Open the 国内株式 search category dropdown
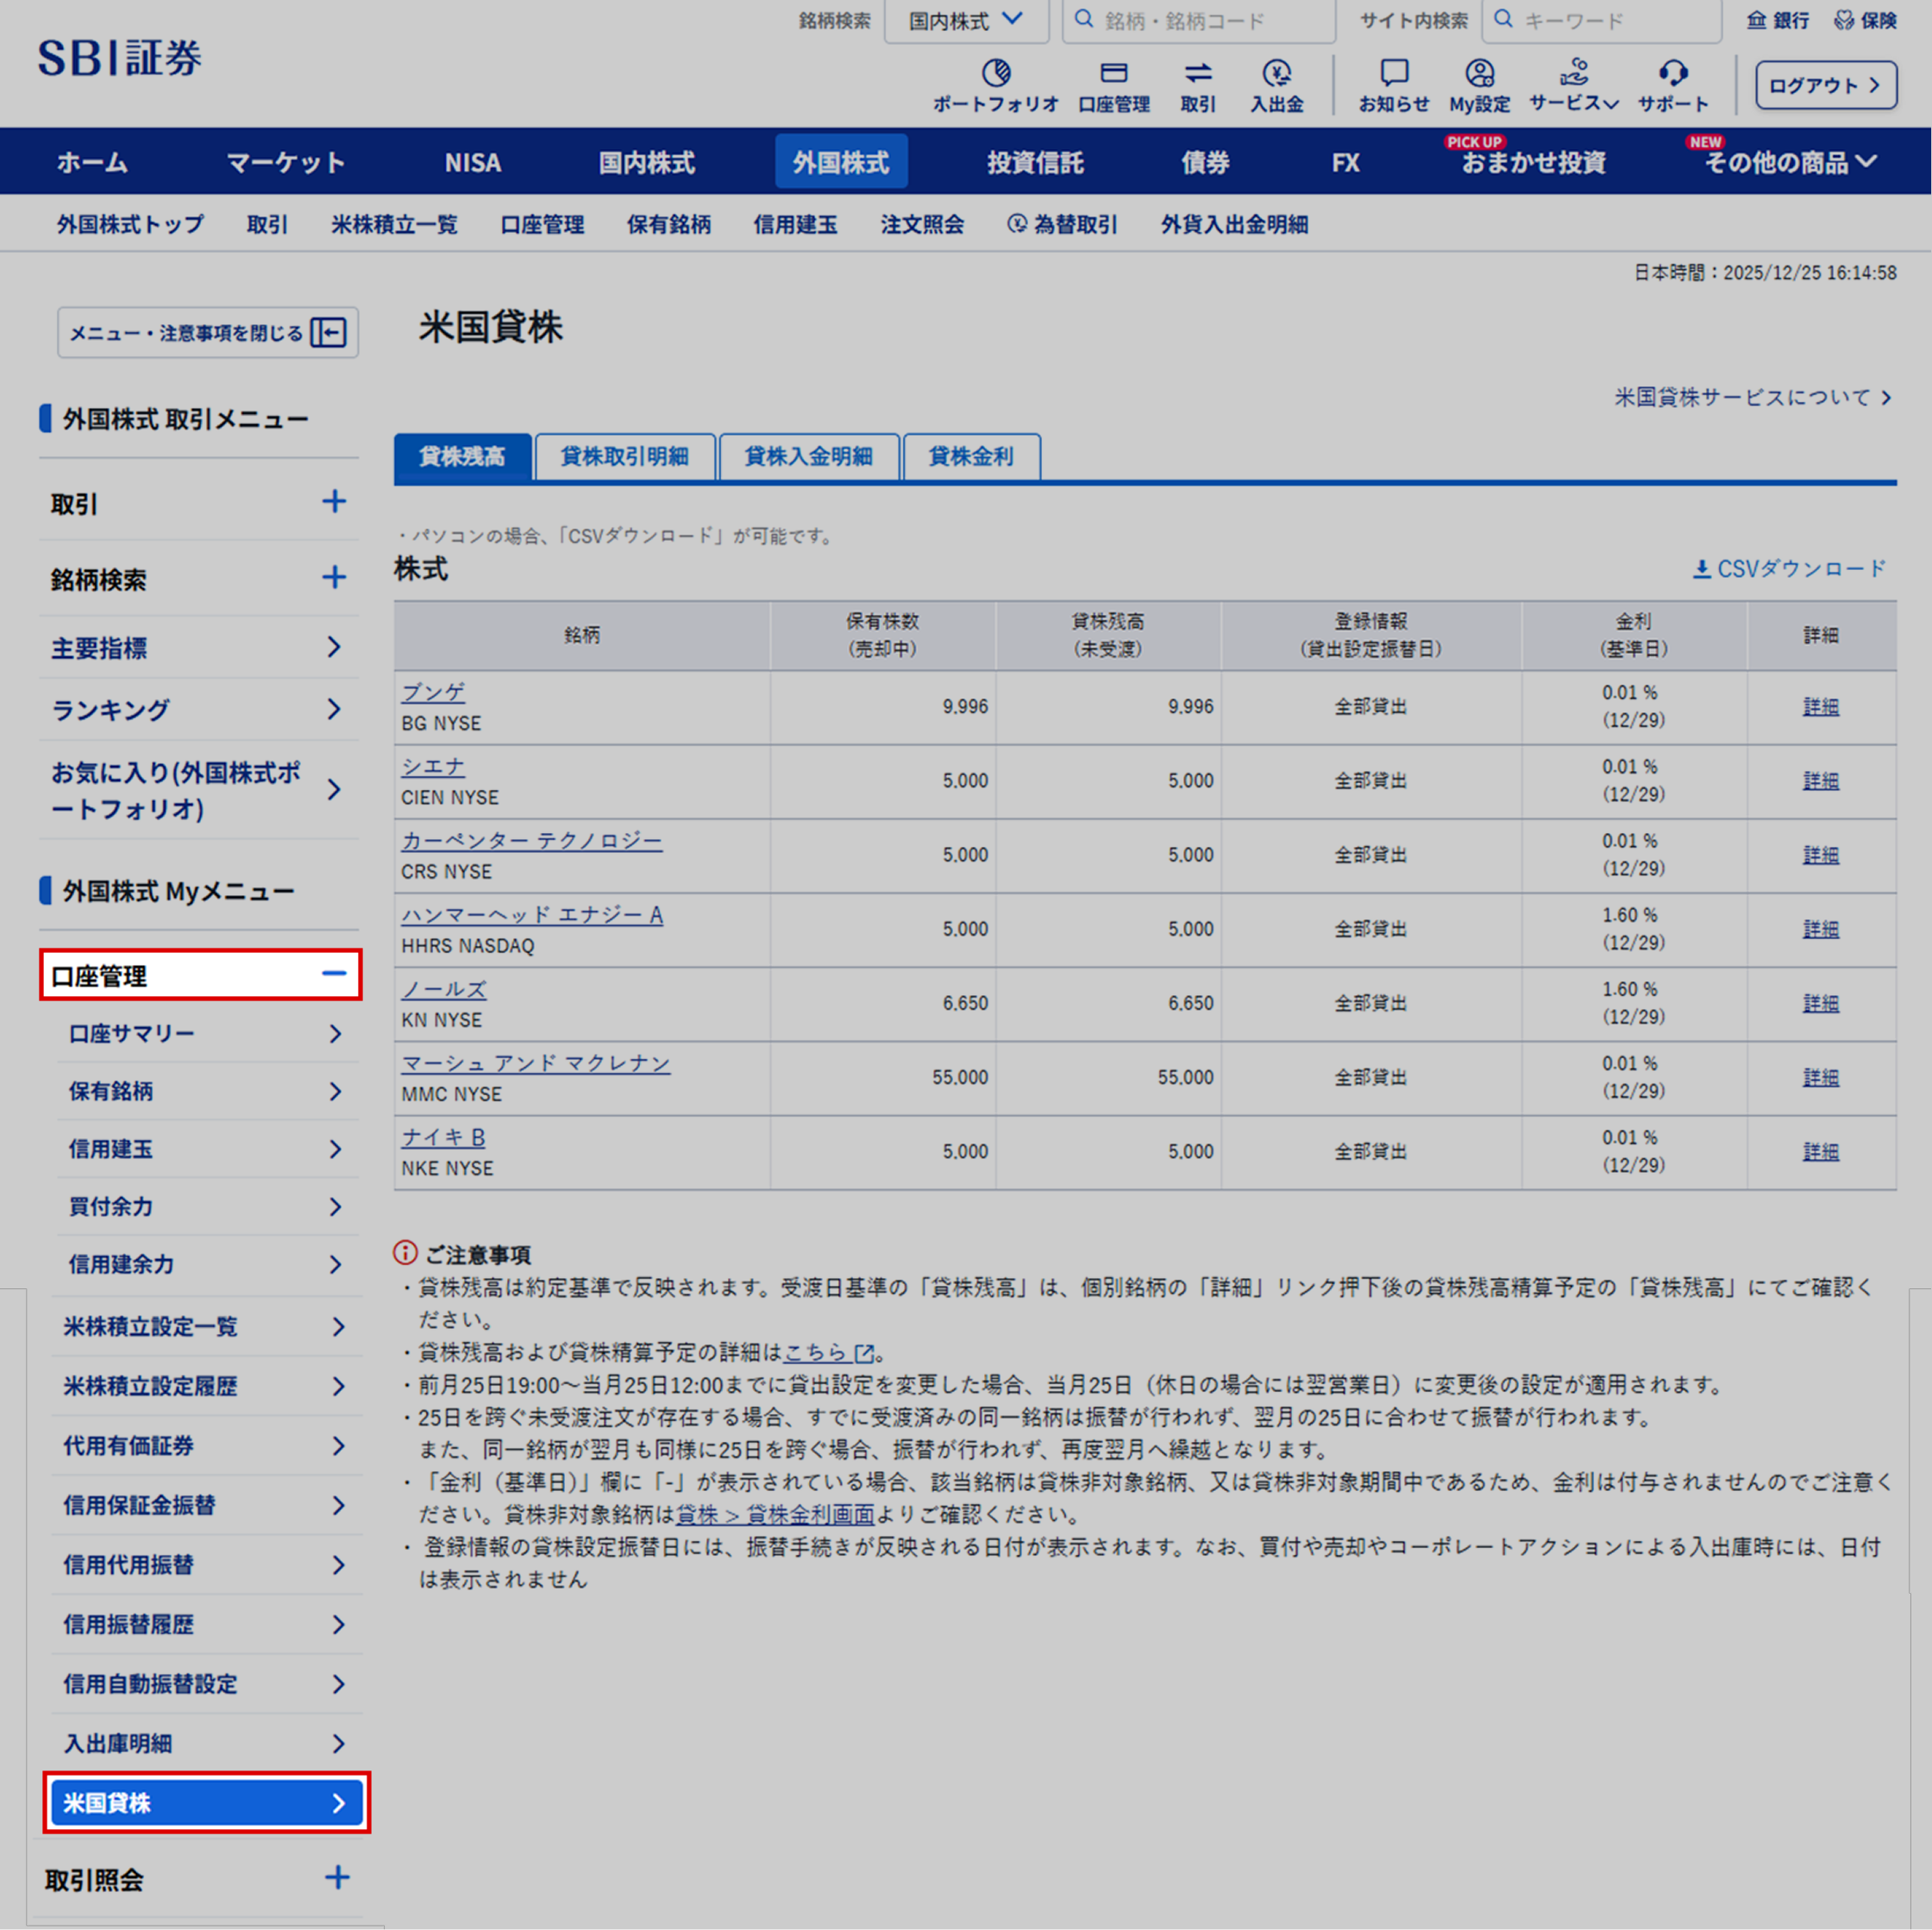The width and height of the screenshot is (1932, 1930). click(966, 20)
